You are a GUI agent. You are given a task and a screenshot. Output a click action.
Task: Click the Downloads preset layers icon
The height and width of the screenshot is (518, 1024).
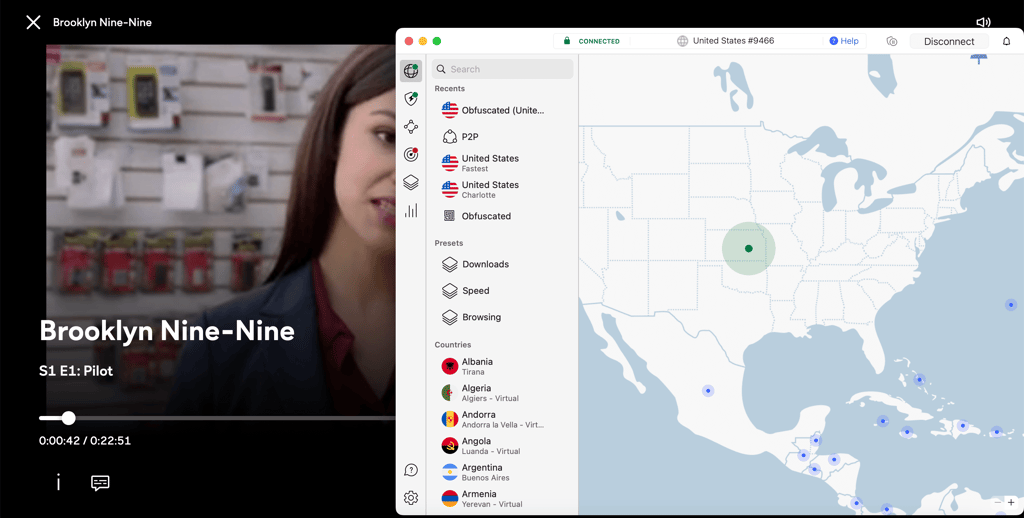coord(449,265)
